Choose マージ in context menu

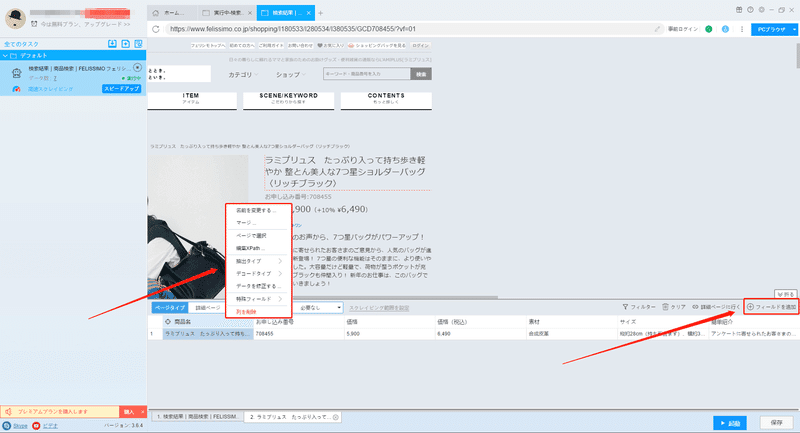(246, 223)
